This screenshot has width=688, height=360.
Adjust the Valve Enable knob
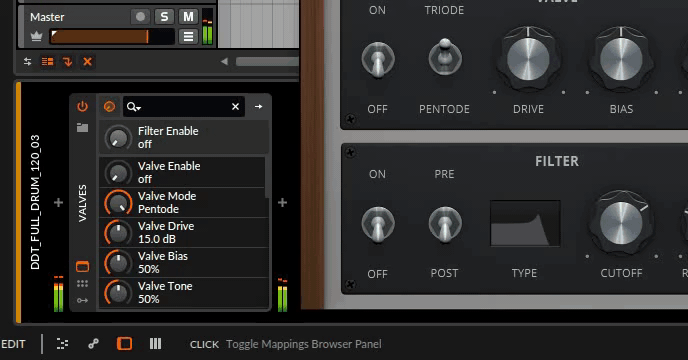click(118, 173)
